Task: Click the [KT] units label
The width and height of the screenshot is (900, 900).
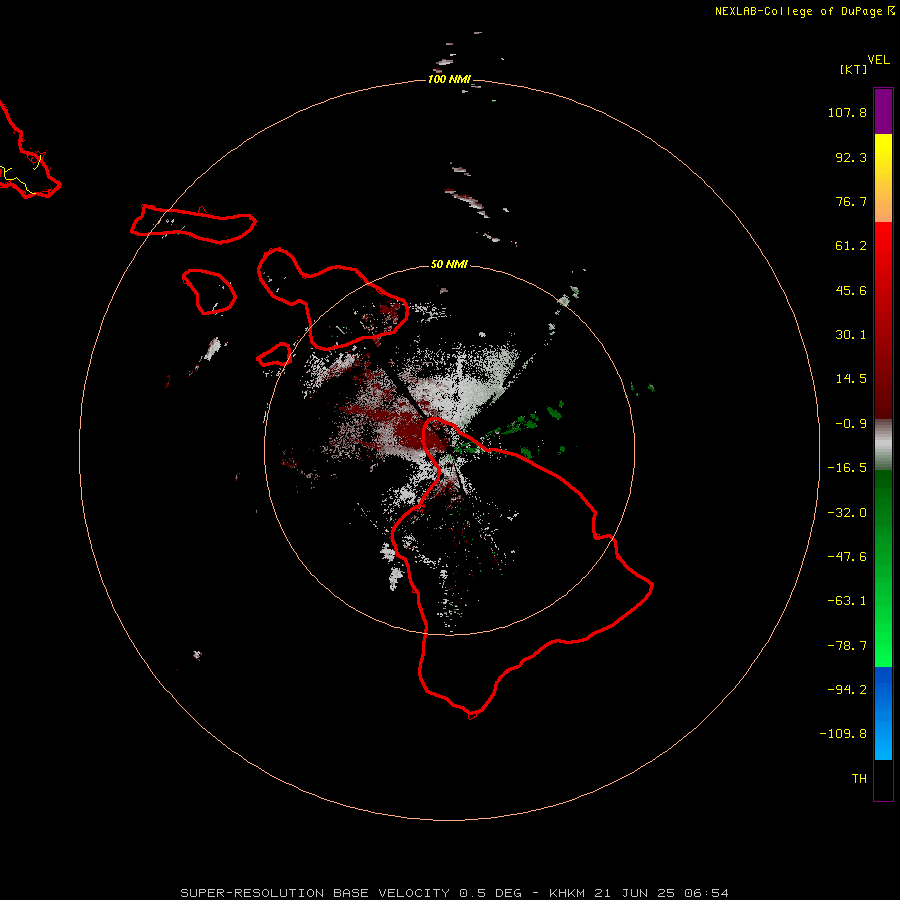Action: tap(854, 69)
